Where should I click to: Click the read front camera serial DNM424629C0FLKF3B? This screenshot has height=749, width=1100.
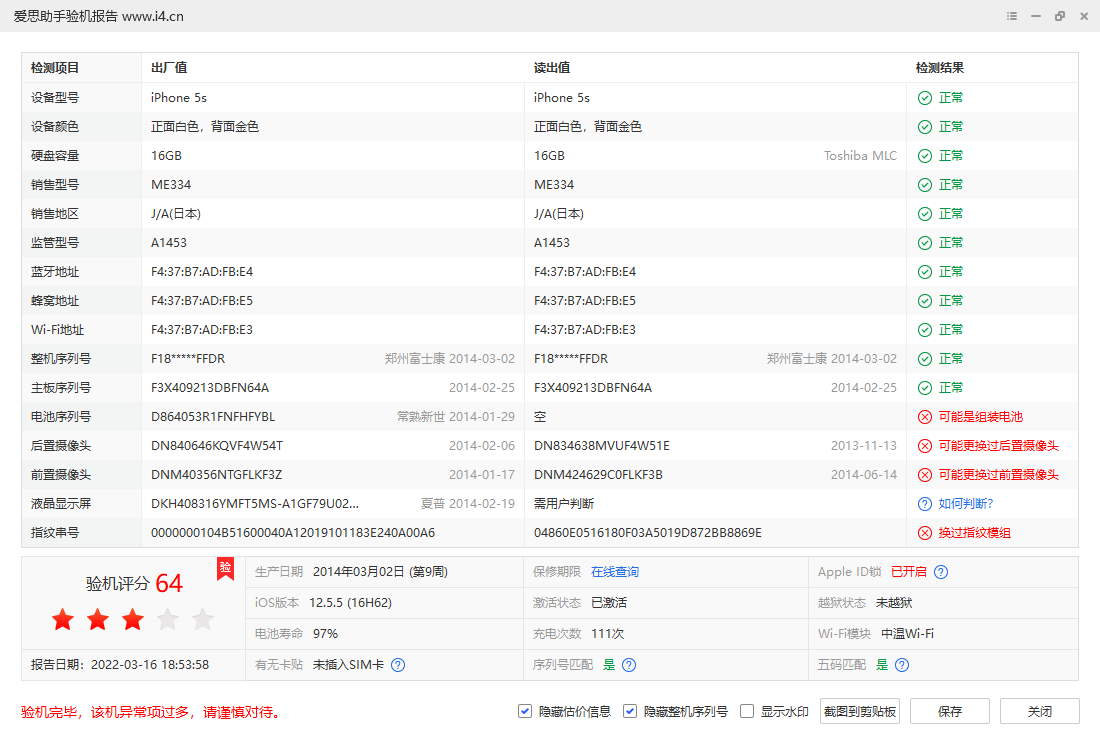pyautogui.click(x=598, y=475)
